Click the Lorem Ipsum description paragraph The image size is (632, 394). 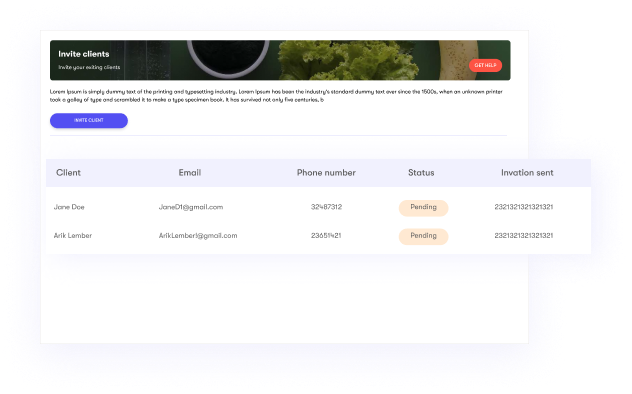tap(276, 95)
